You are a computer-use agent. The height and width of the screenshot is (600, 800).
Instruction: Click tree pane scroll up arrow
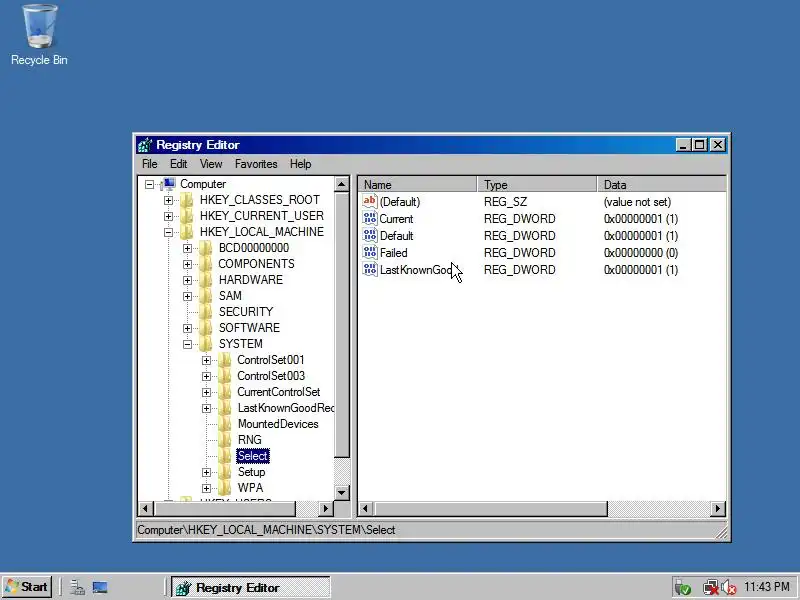pyautogui.click(x=342, y=184)
